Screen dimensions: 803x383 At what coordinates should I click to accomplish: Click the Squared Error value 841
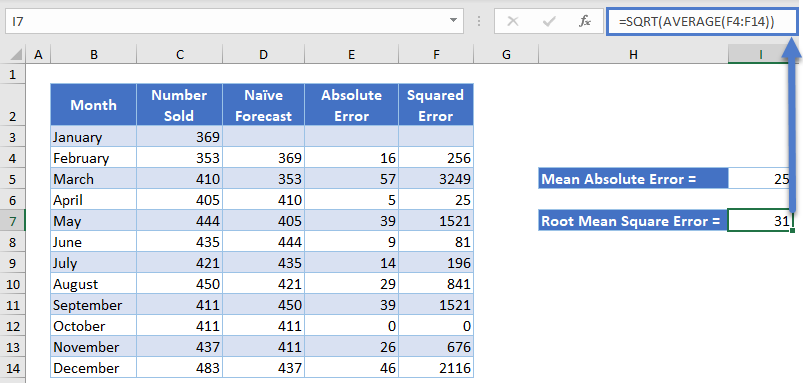(x=436, y=284)
